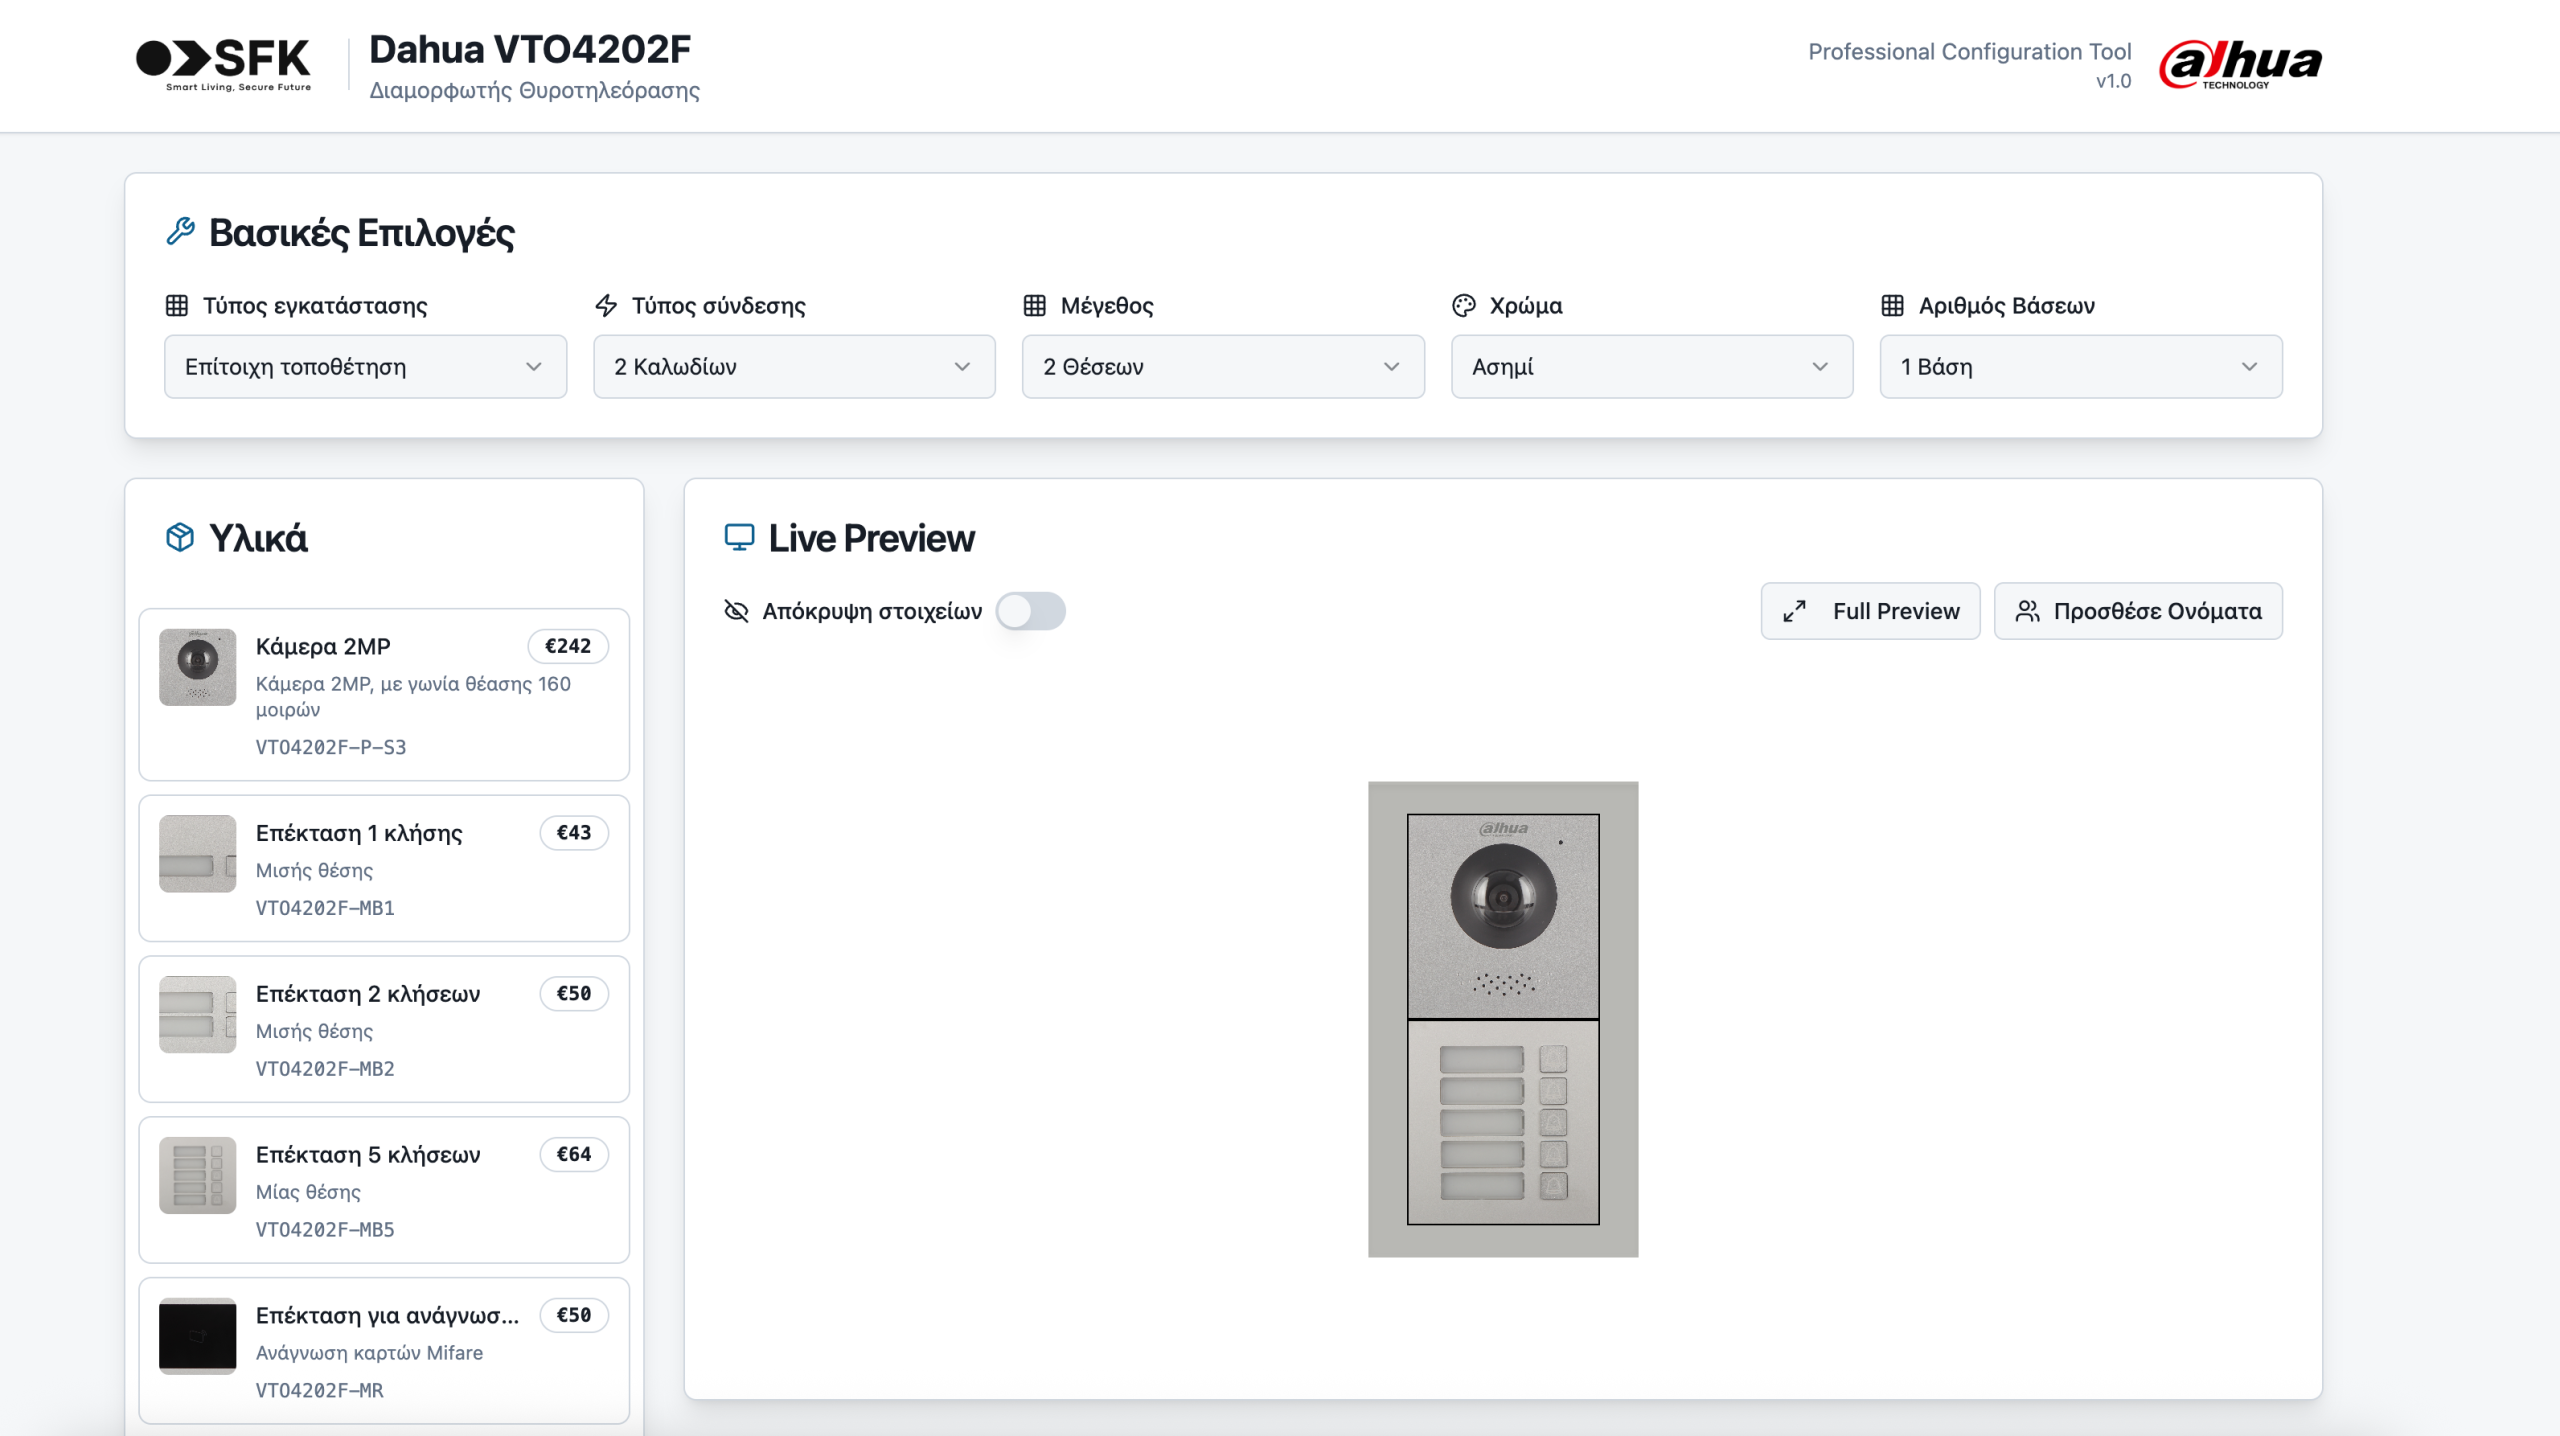Click the Full Preview button

pyautogui.click(x=1870, y=611)
